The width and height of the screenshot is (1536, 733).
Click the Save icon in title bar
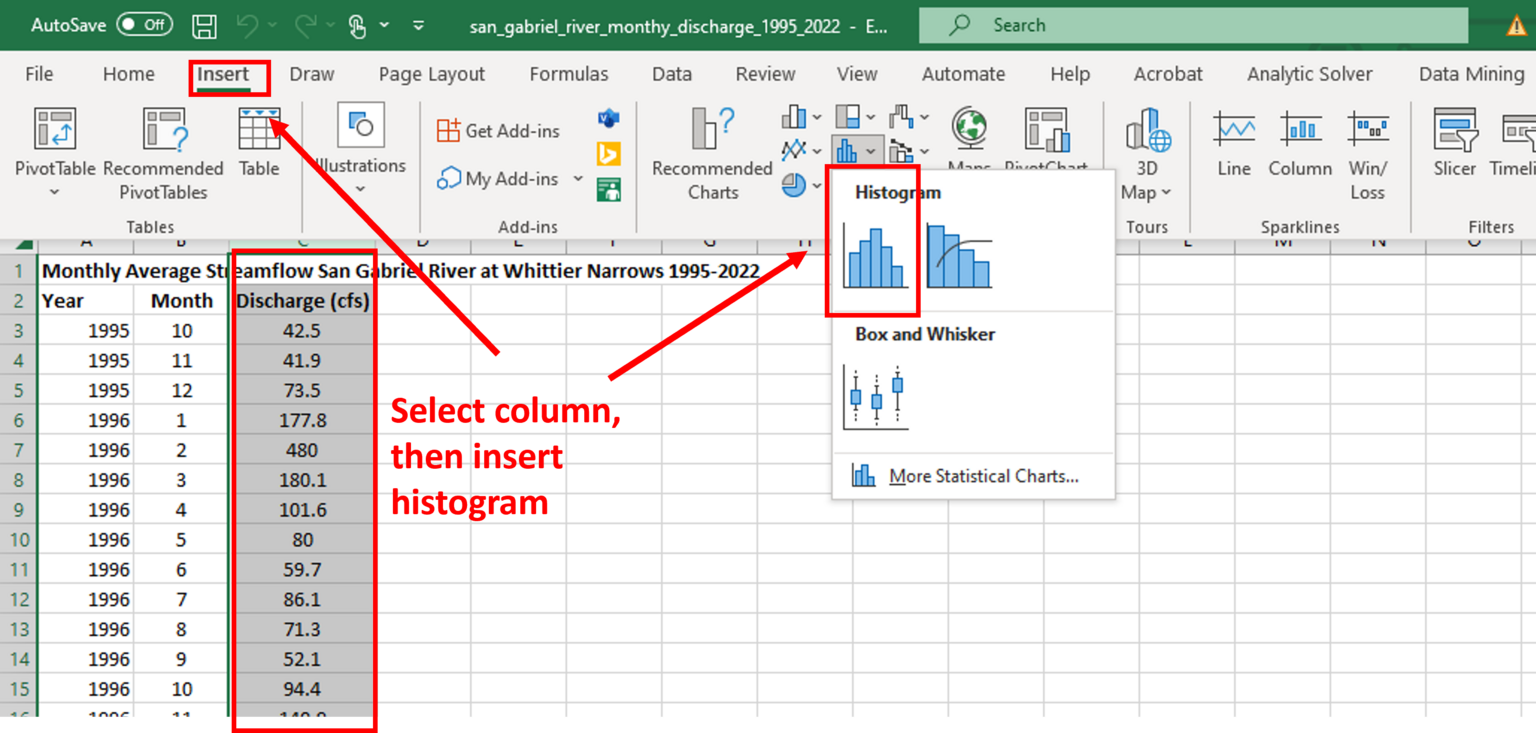click(204, 26)
